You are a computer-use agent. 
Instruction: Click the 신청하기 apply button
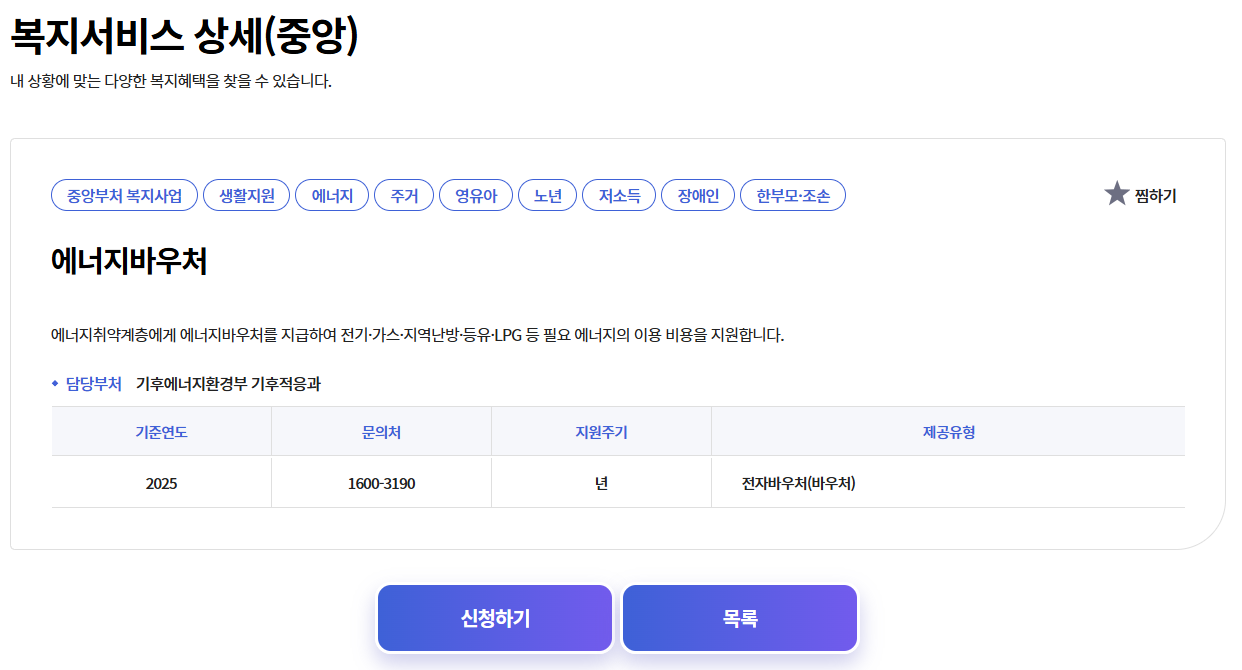pyautogui.click(x=494, y=617)
